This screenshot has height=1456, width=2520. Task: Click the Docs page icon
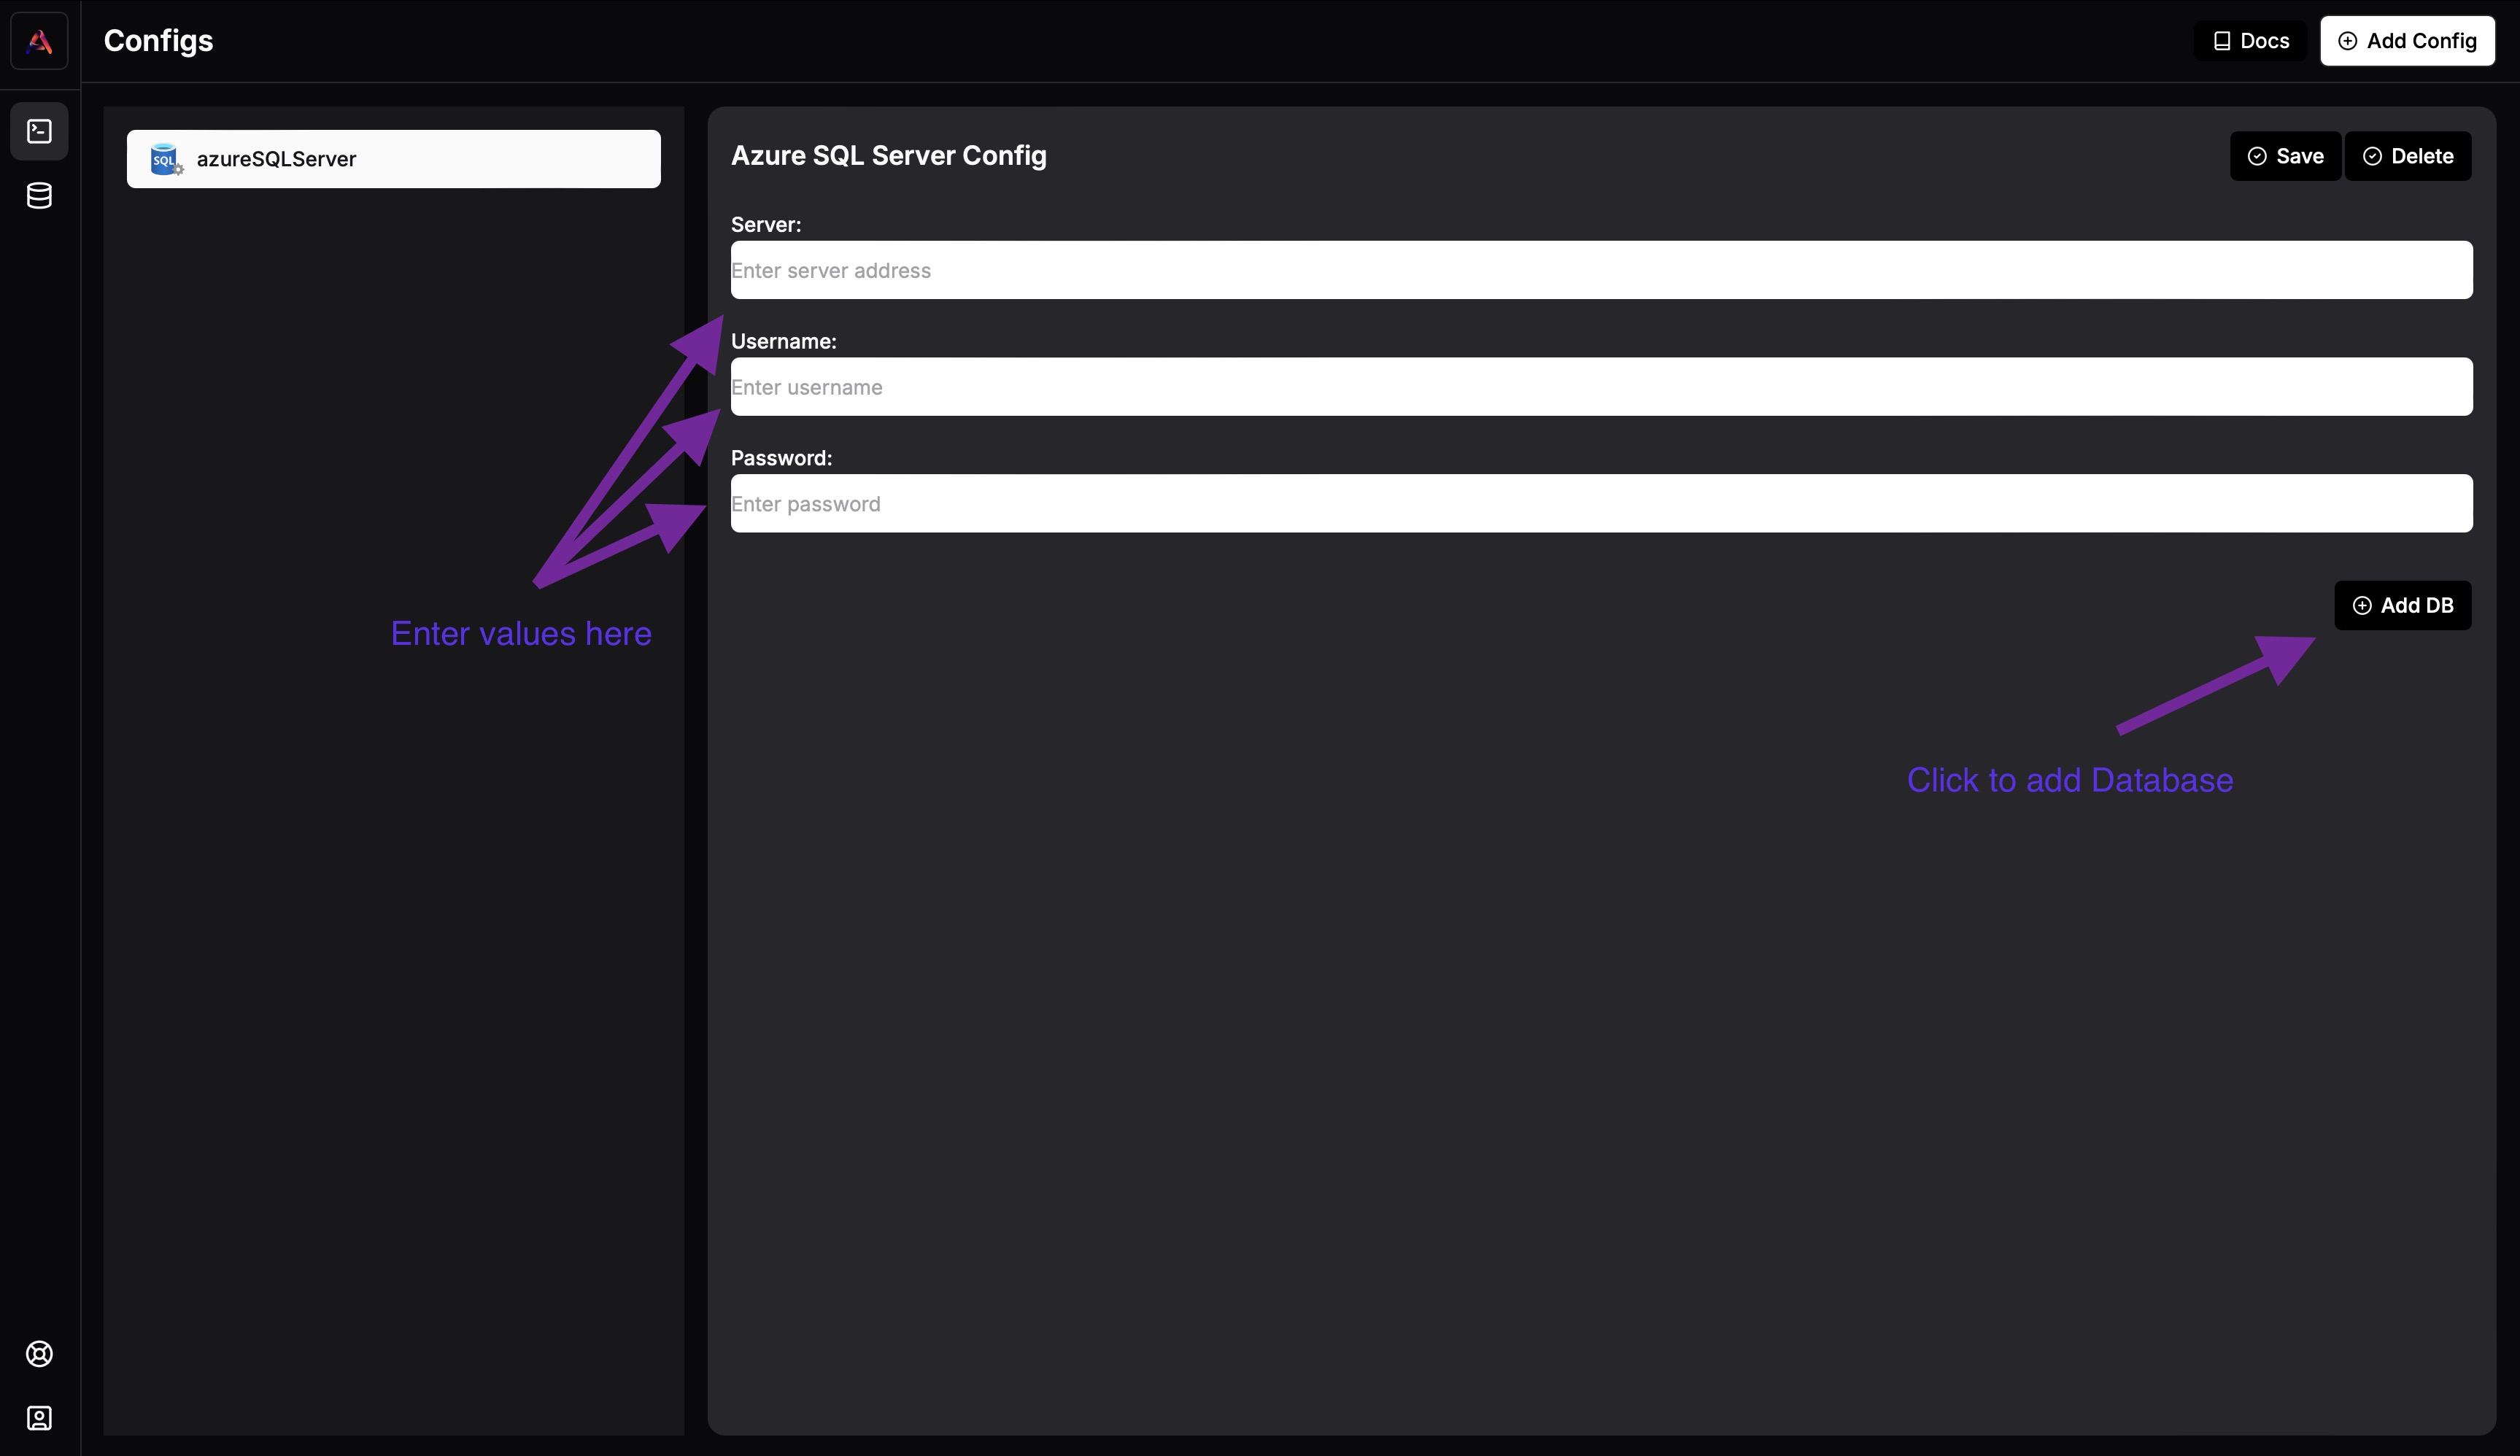tap(2222, 38)
